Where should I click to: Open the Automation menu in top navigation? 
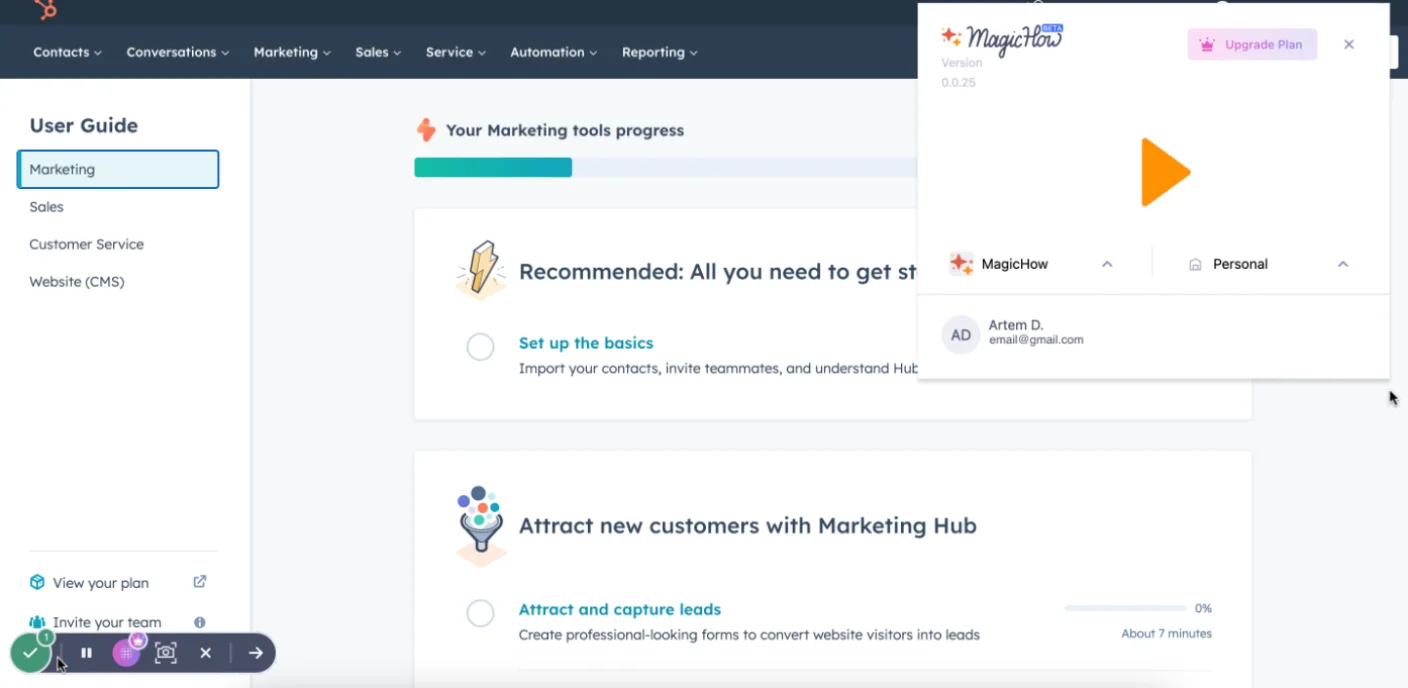point(553,52)
